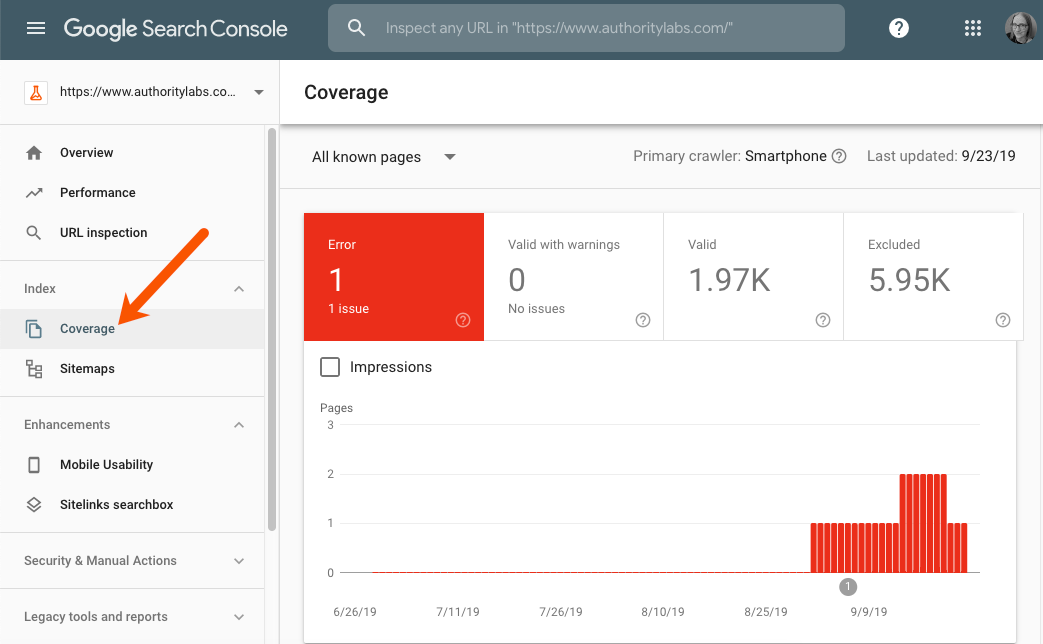Click the authoritylabs property flask icon

(x=36, y=92)
